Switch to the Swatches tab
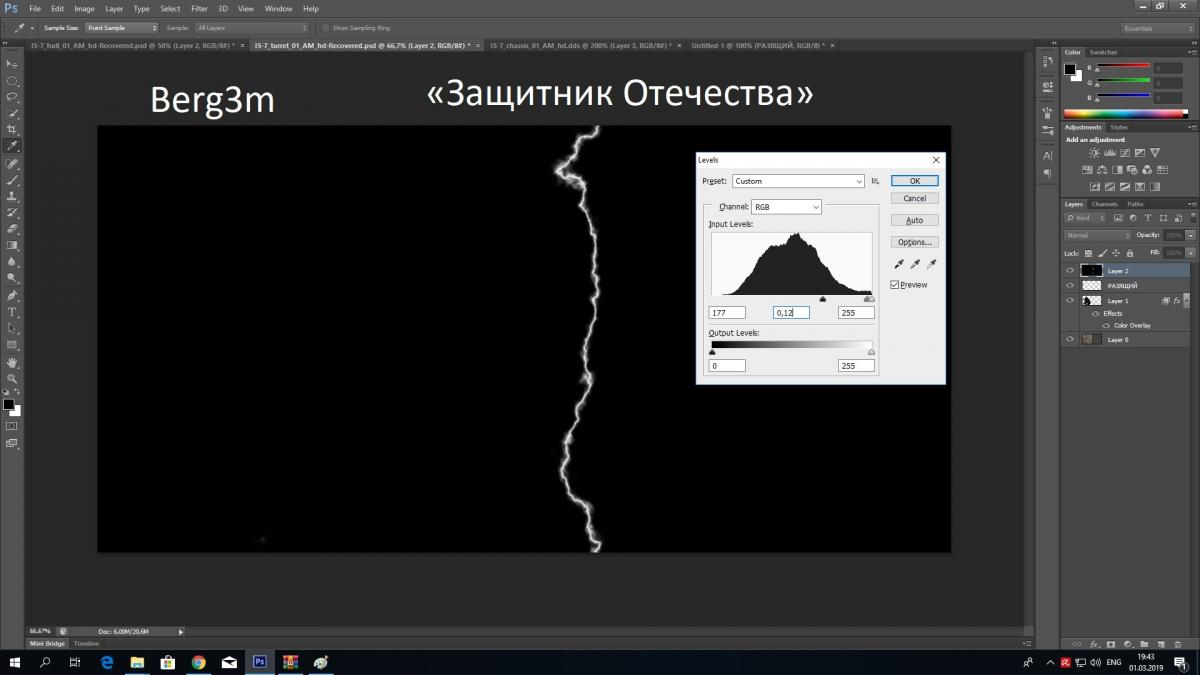1200x675 pixels. click(x=1103, y=52)
